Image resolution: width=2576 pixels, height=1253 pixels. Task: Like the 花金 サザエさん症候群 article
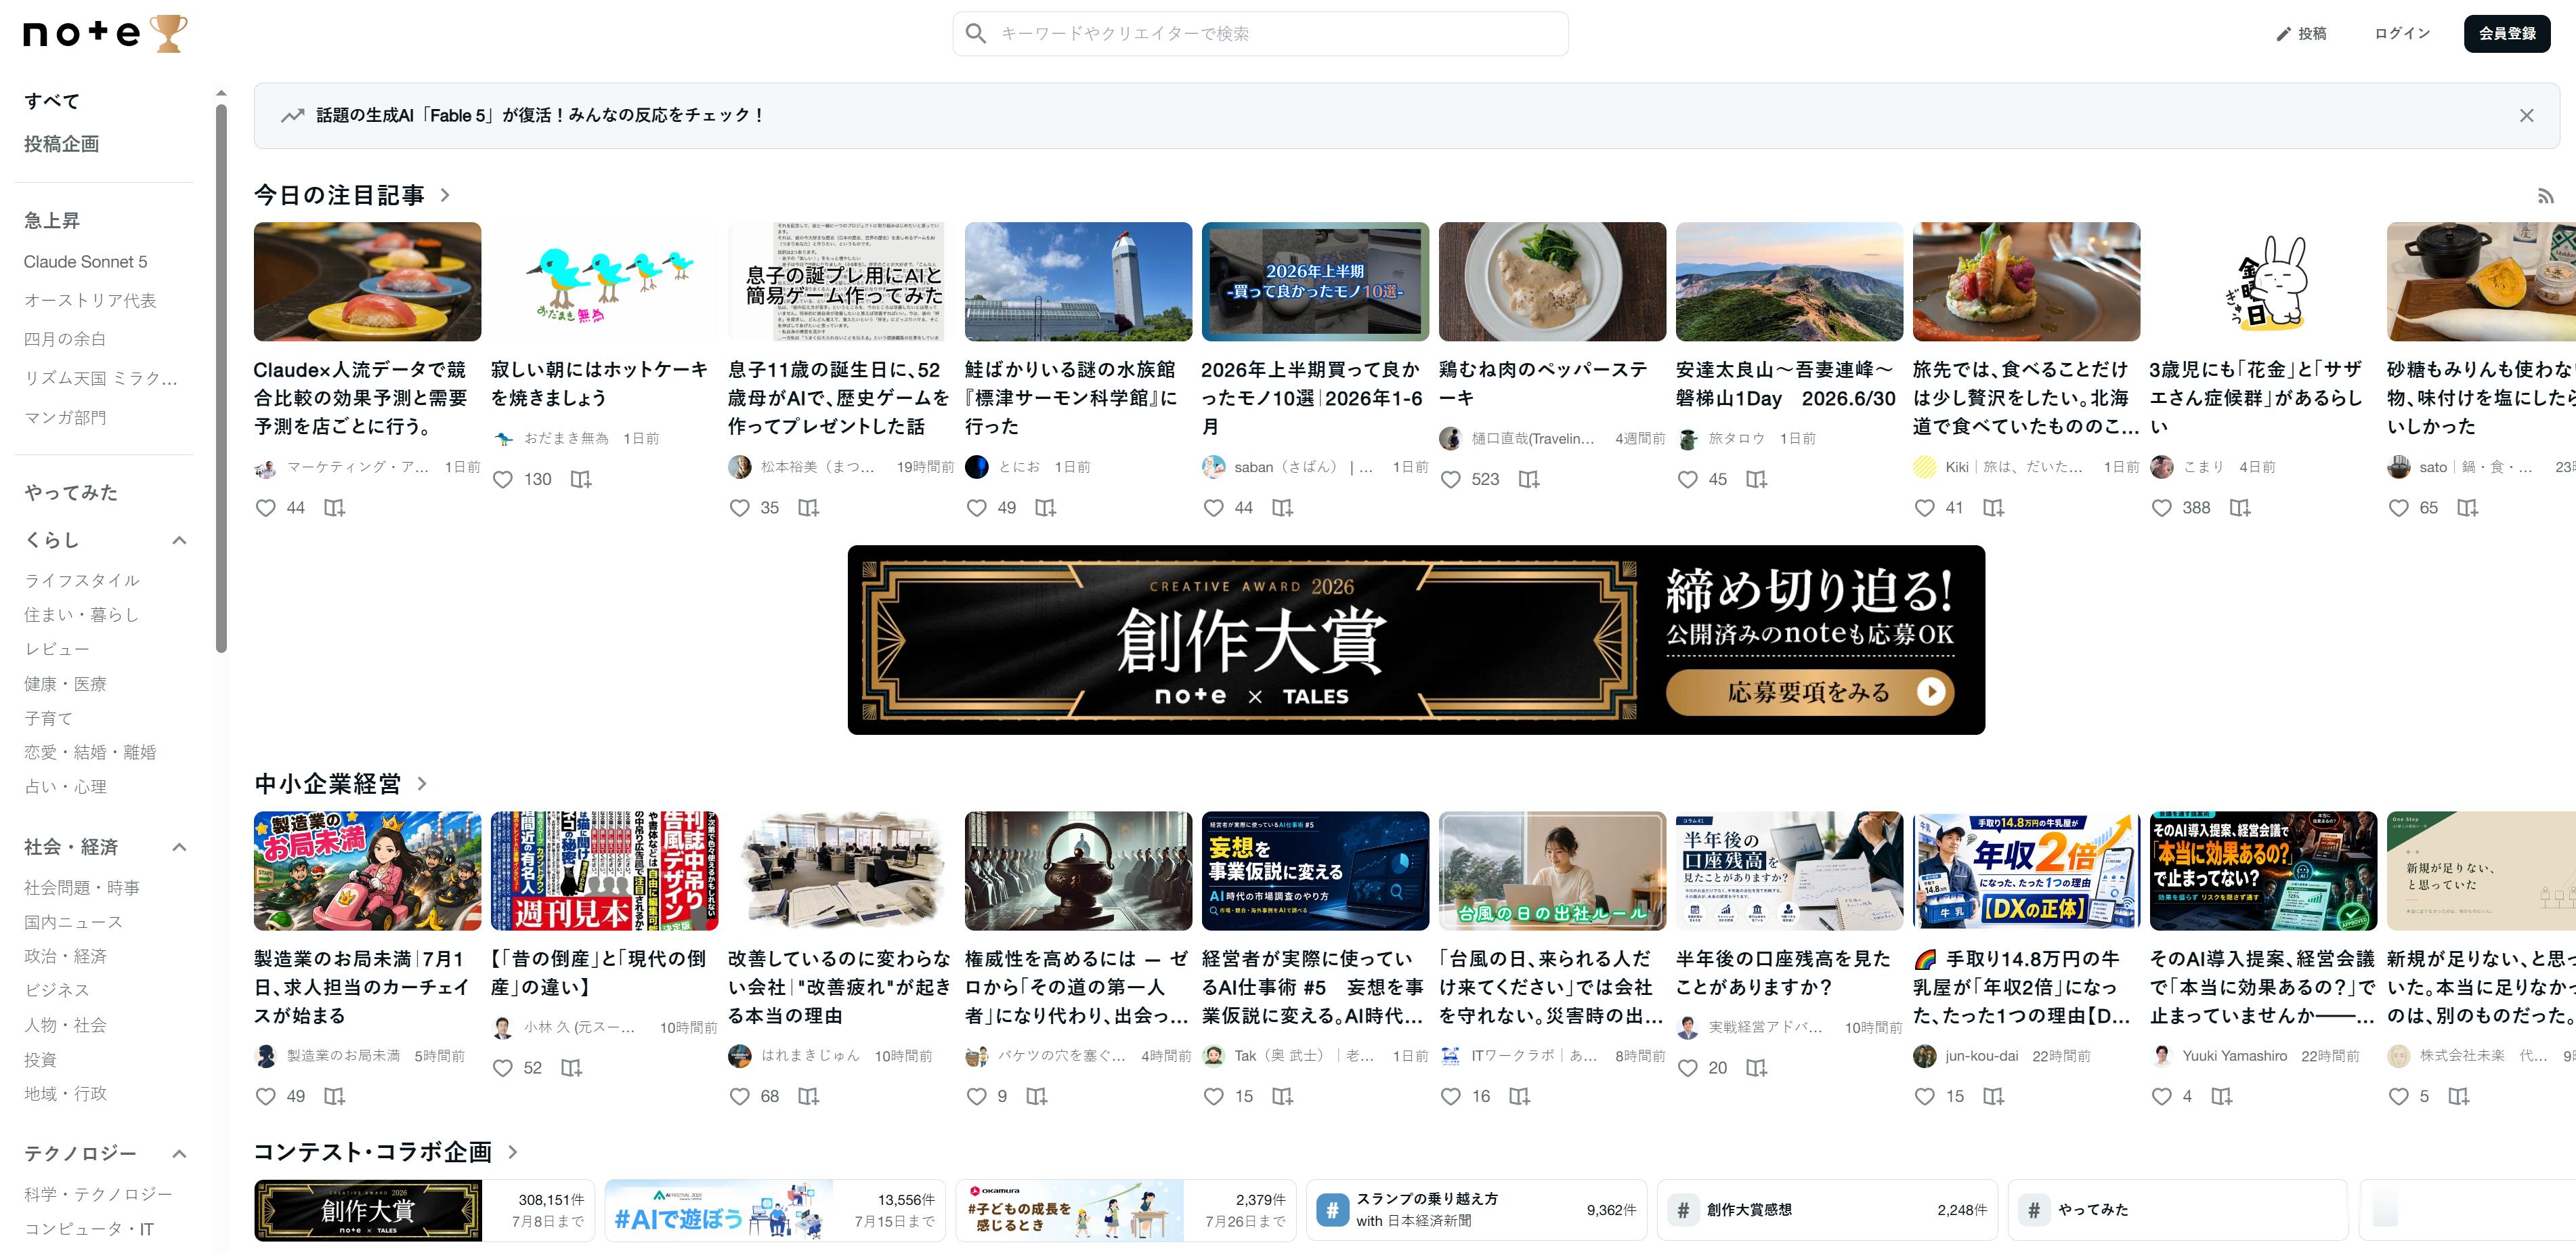(2162, 508)
